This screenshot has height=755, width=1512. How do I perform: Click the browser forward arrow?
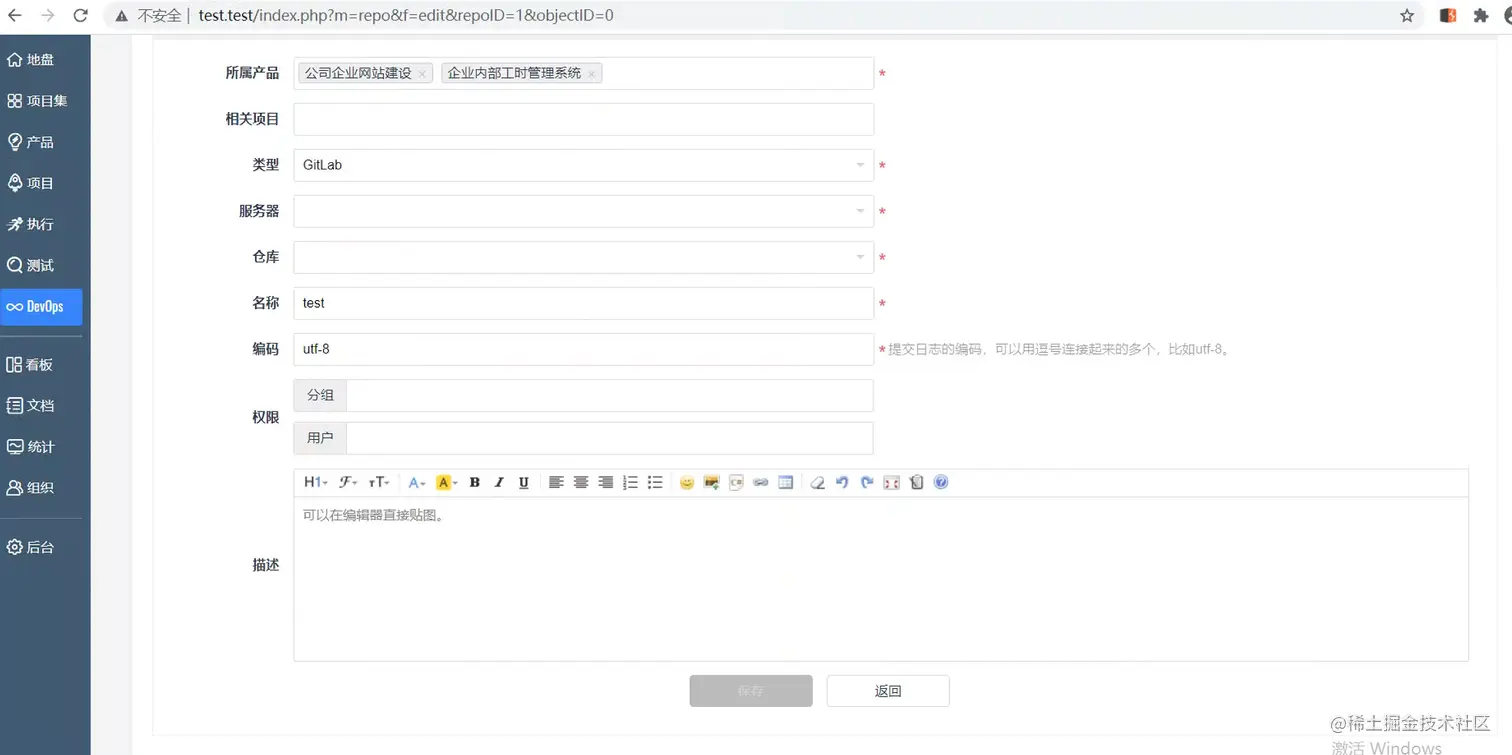point(47,16)
